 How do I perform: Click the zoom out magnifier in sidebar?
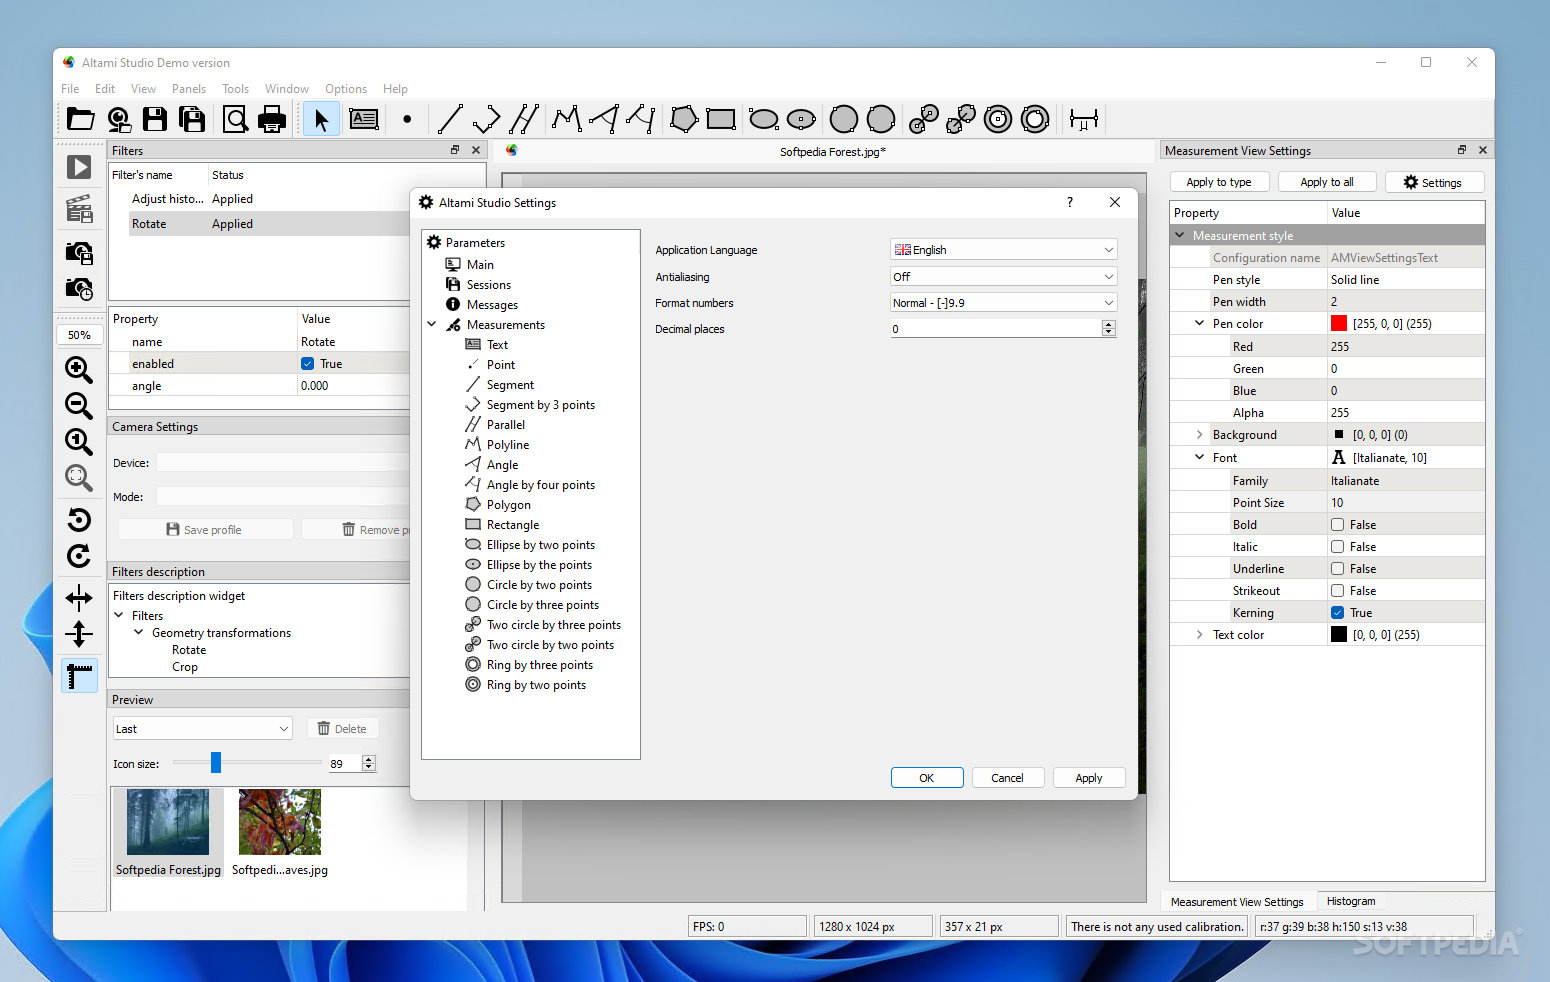pyautogui.click(x=79, y=405)
